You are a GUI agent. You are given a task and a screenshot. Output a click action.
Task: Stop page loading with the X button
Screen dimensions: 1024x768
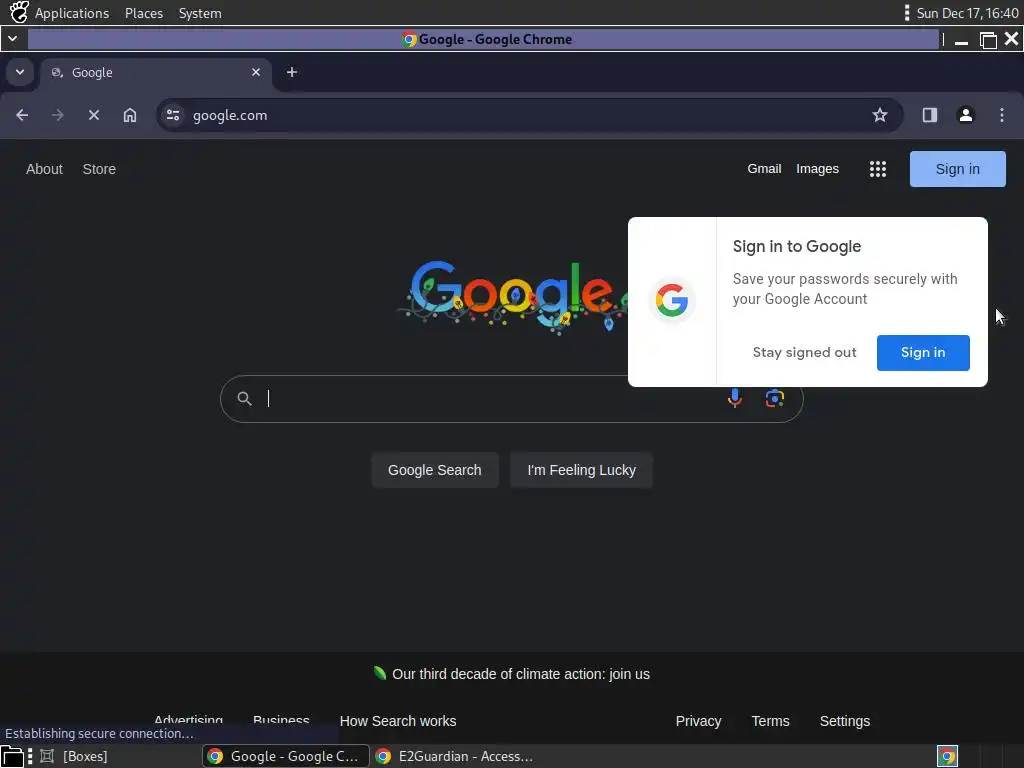pos(94,115)
